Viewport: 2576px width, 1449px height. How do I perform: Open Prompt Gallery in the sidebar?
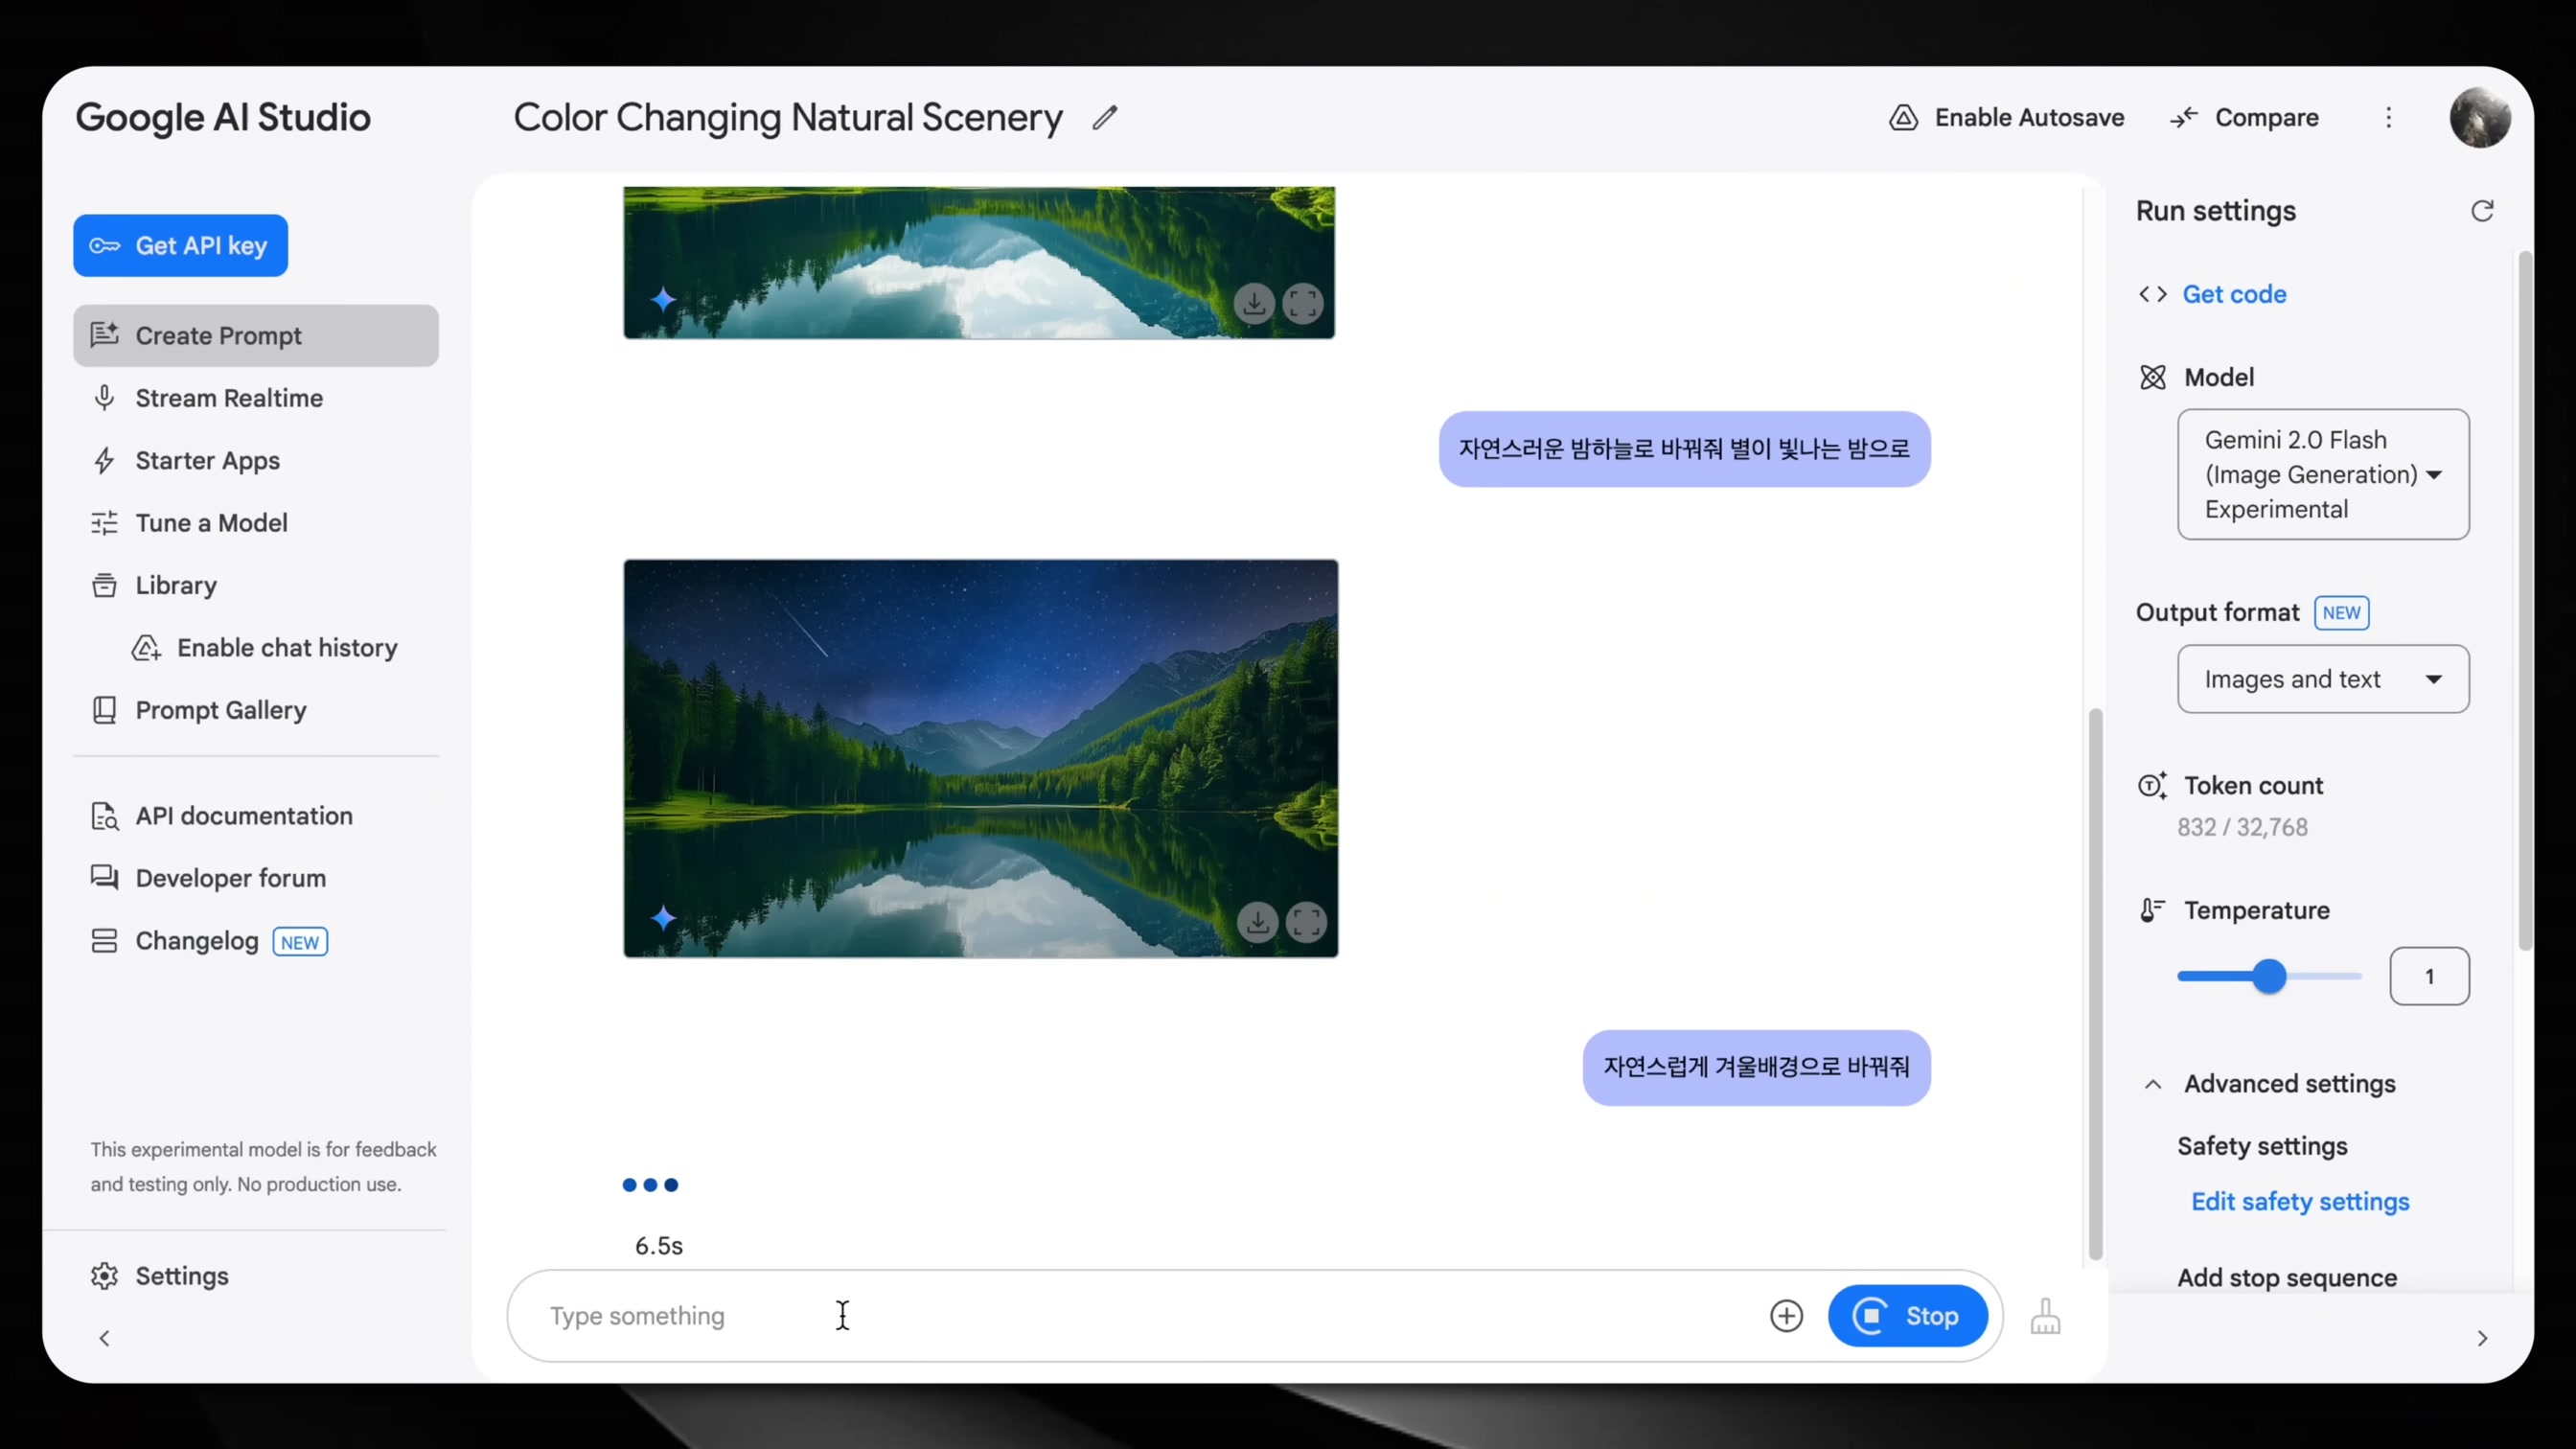(x=256, y=710)
